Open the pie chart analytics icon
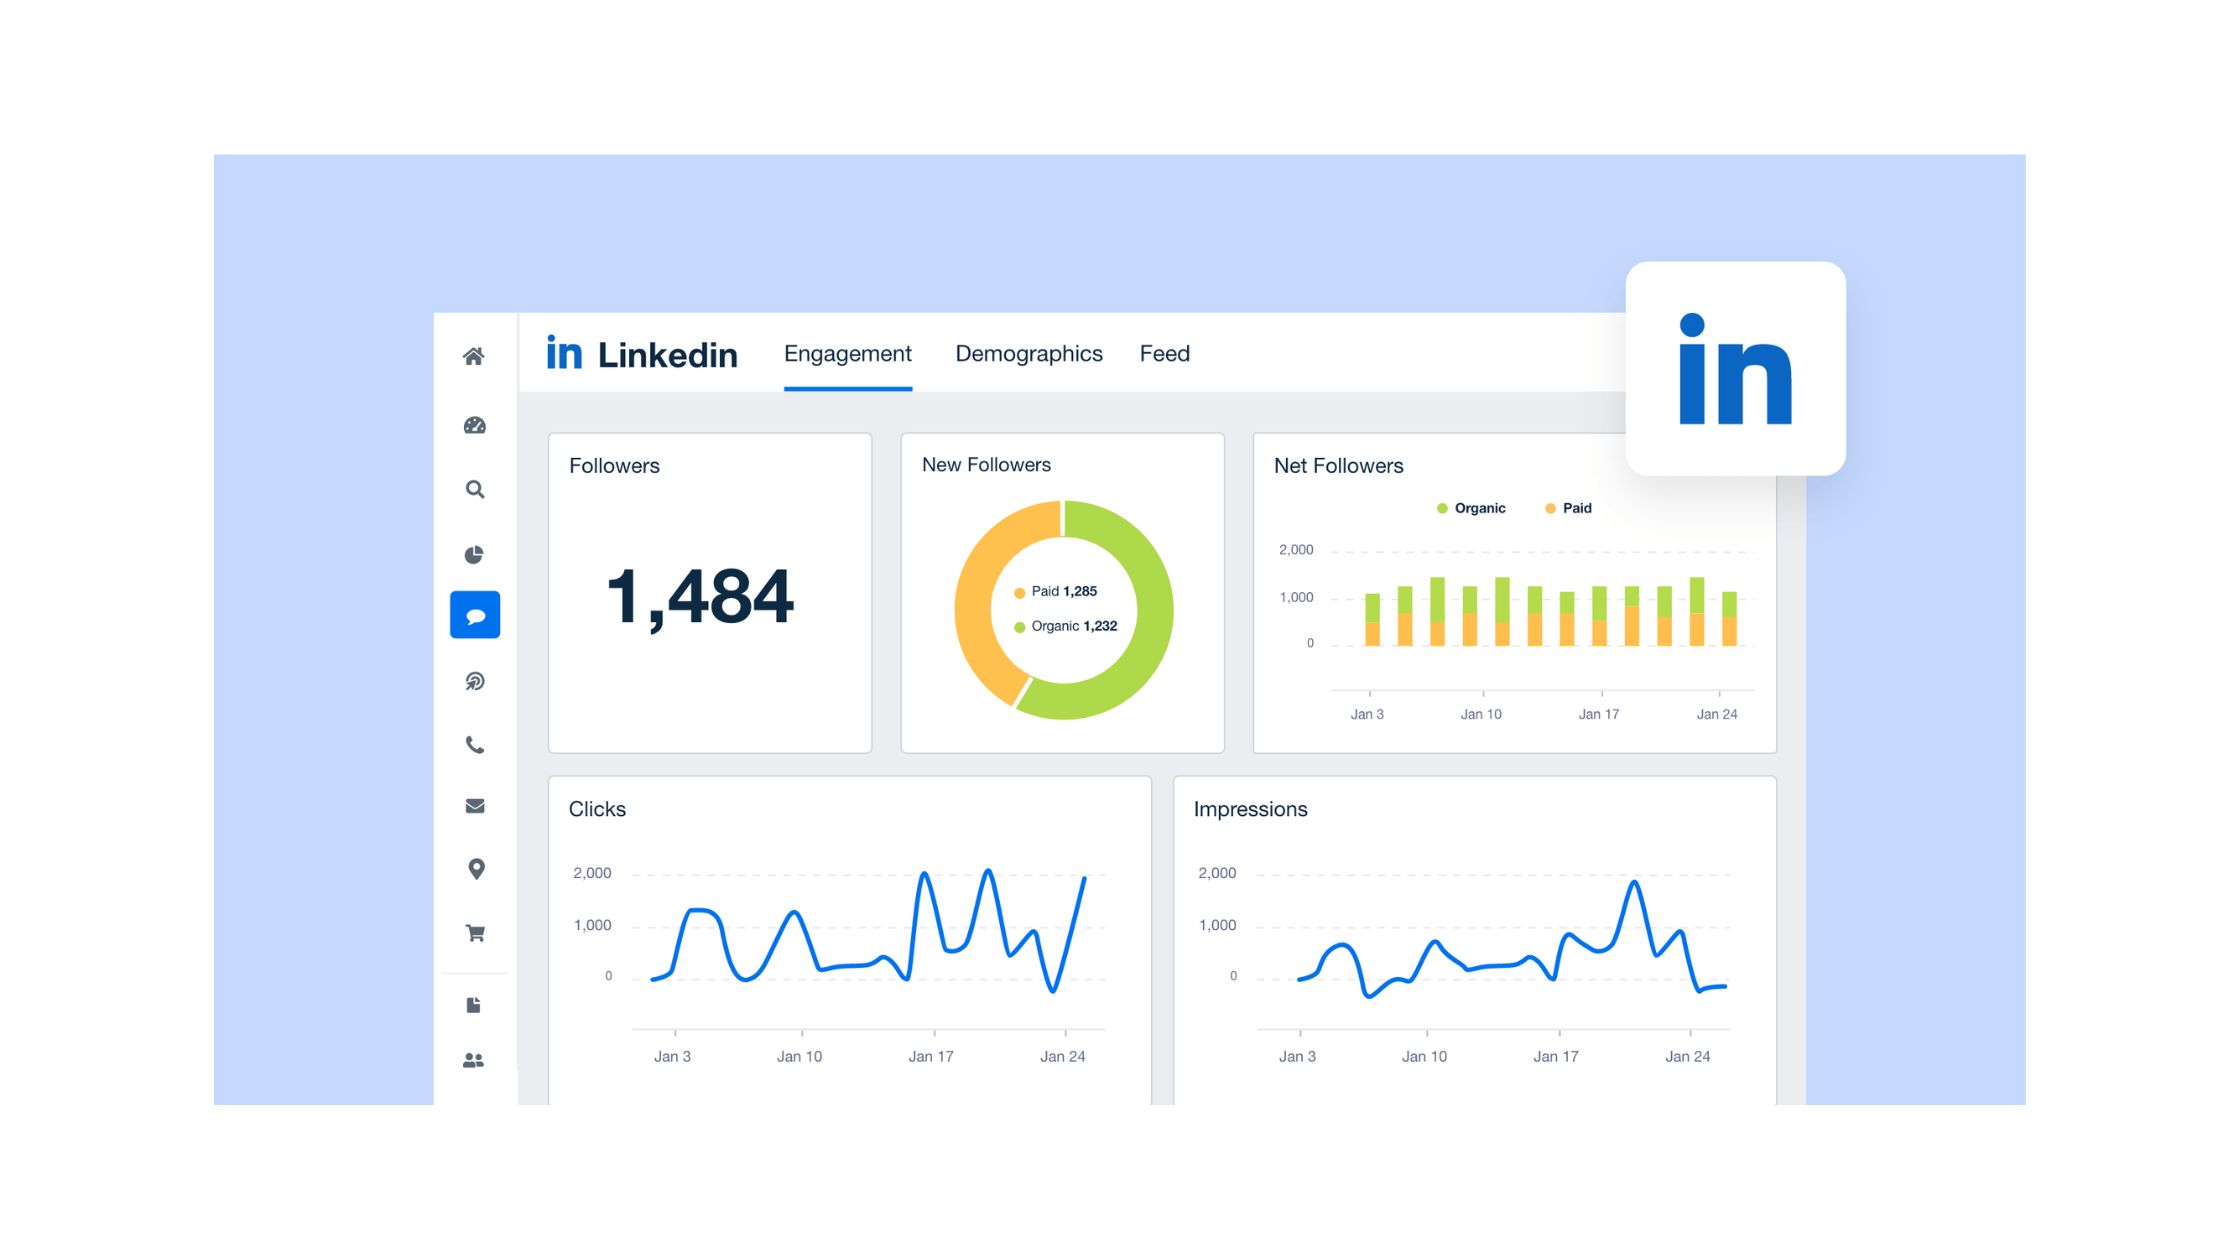The image size is (2240, 1260). point(475,553)
